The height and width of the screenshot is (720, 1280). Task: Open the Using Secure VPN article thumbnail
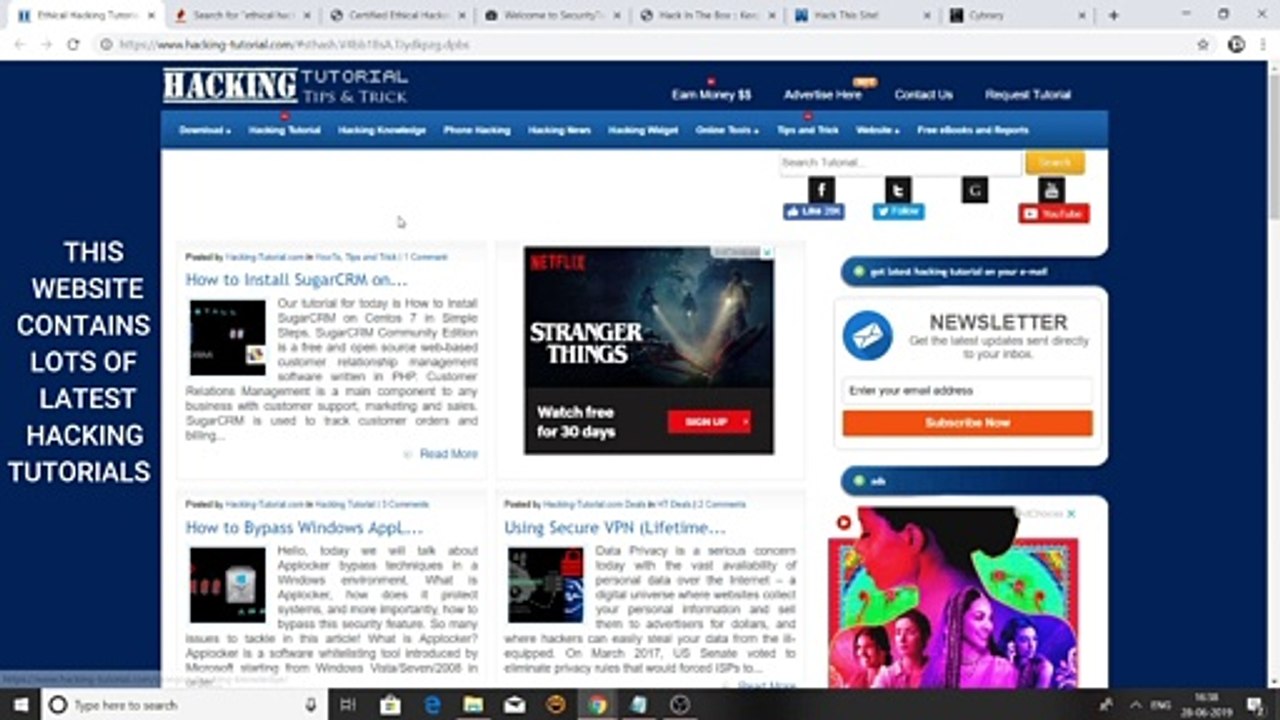click(545, 585)
